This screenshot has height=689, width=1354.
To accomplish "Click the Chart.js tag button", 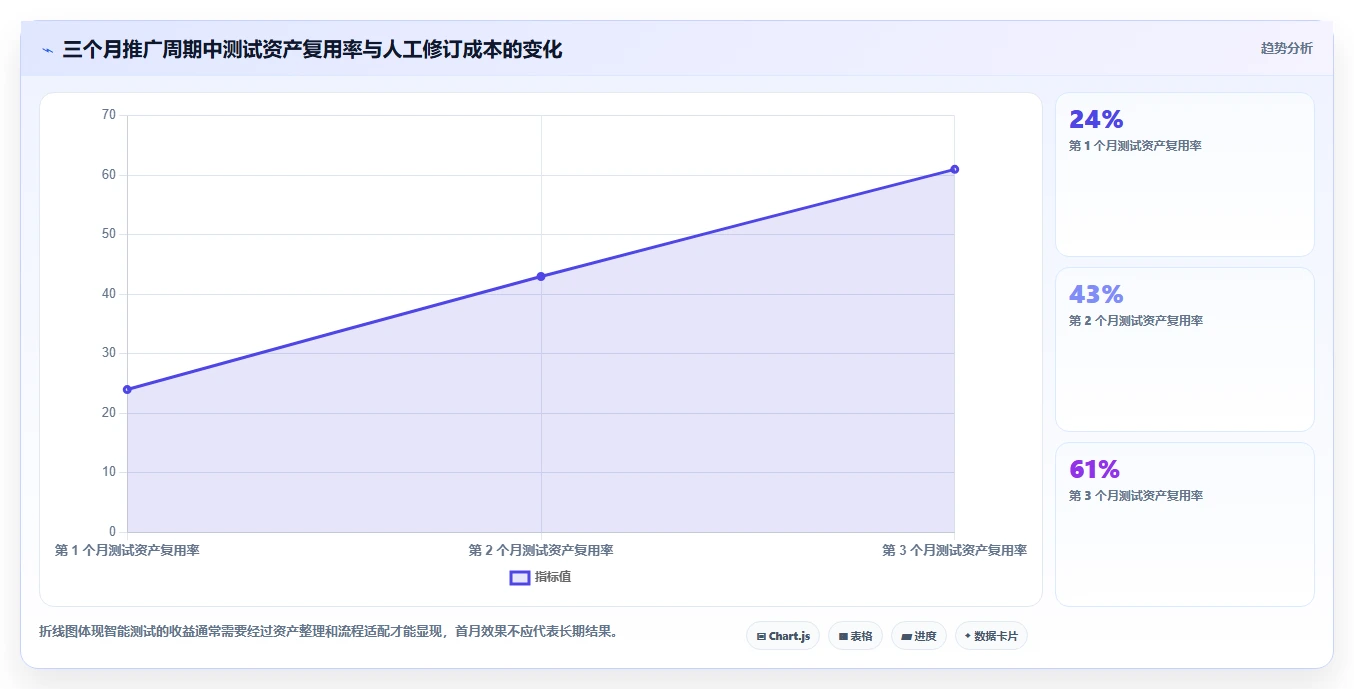I will pos(783,636).
